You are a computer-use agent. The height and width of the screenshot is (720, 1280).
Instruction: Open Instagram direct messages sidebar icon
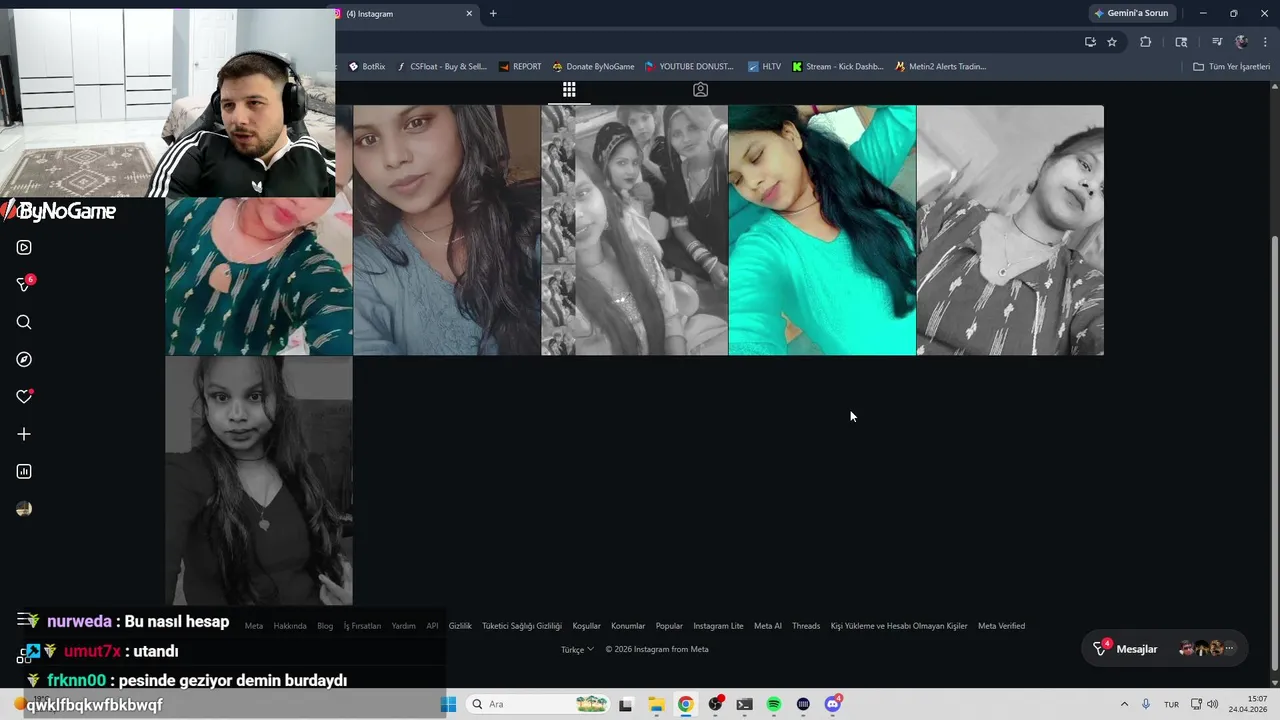tap(25, 285)
